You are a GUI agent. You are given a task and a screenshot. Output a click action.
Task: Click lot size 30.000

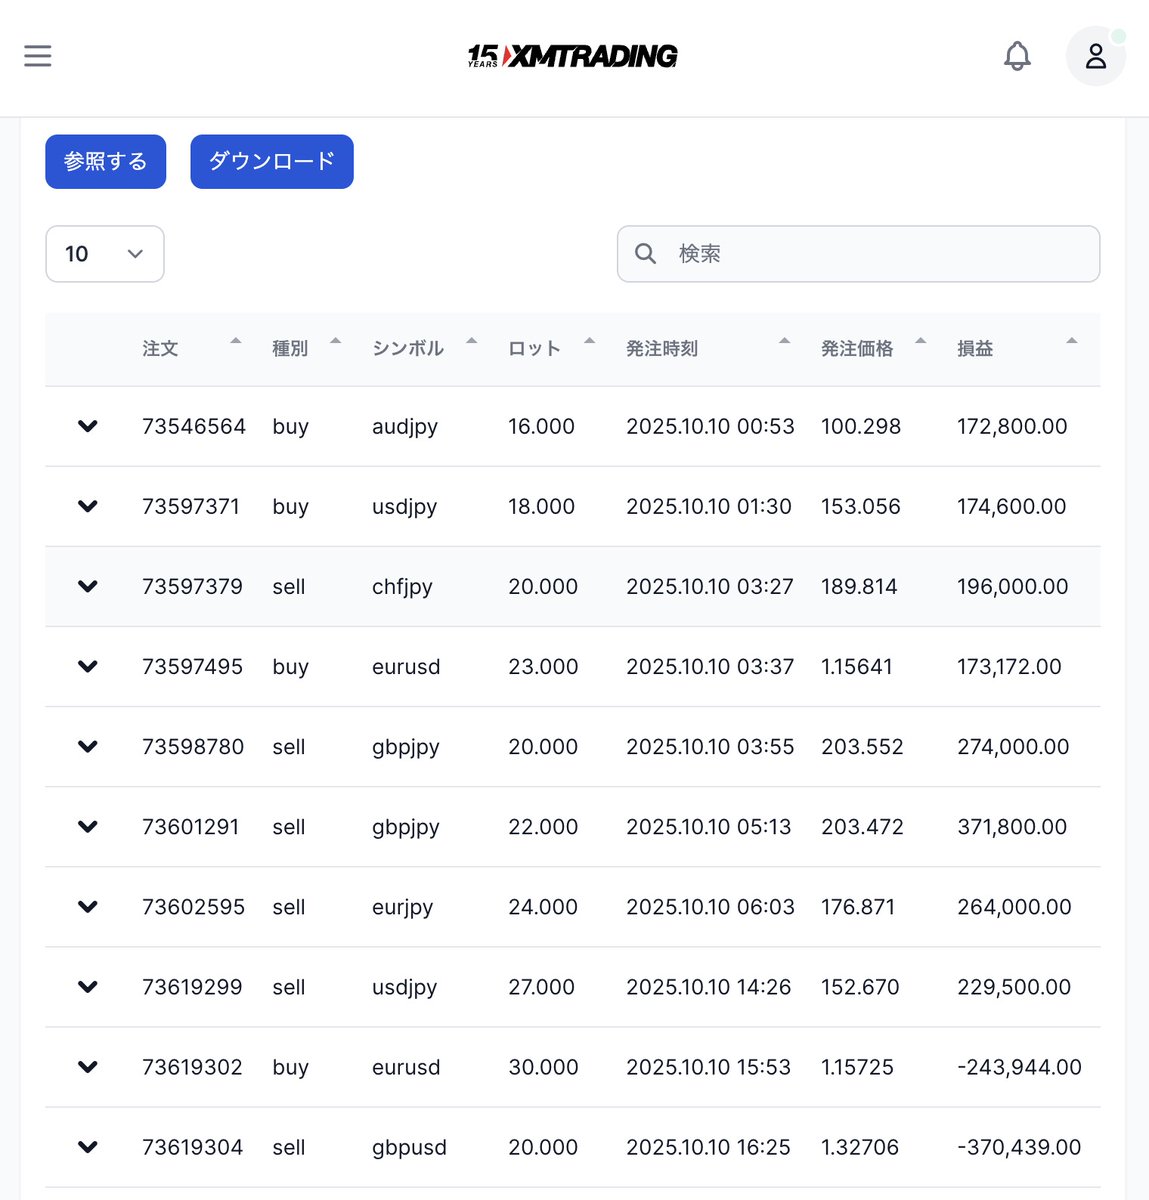(543, 1067)
